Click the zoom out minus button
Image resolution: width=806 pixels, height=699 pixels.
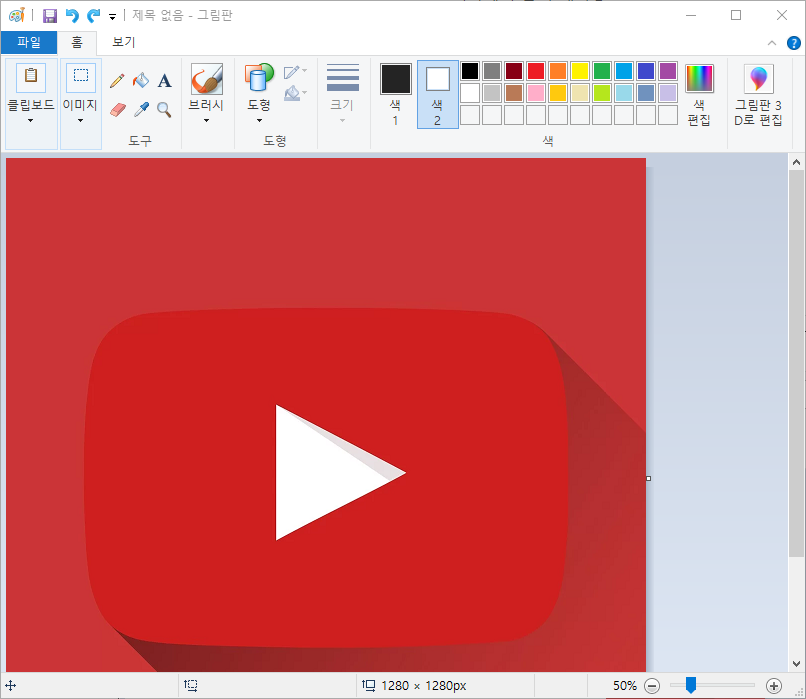[652, 686]
